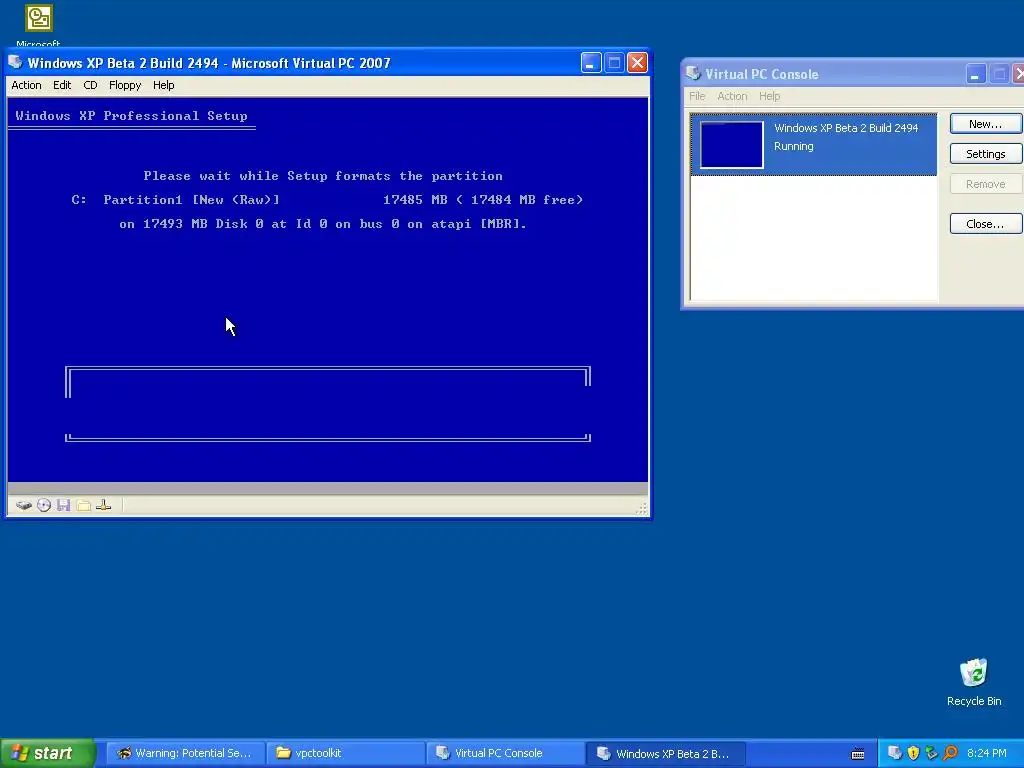Select the Microsoft desktop icon
This screenshot has height=768, width=1024.
point(39,25)
